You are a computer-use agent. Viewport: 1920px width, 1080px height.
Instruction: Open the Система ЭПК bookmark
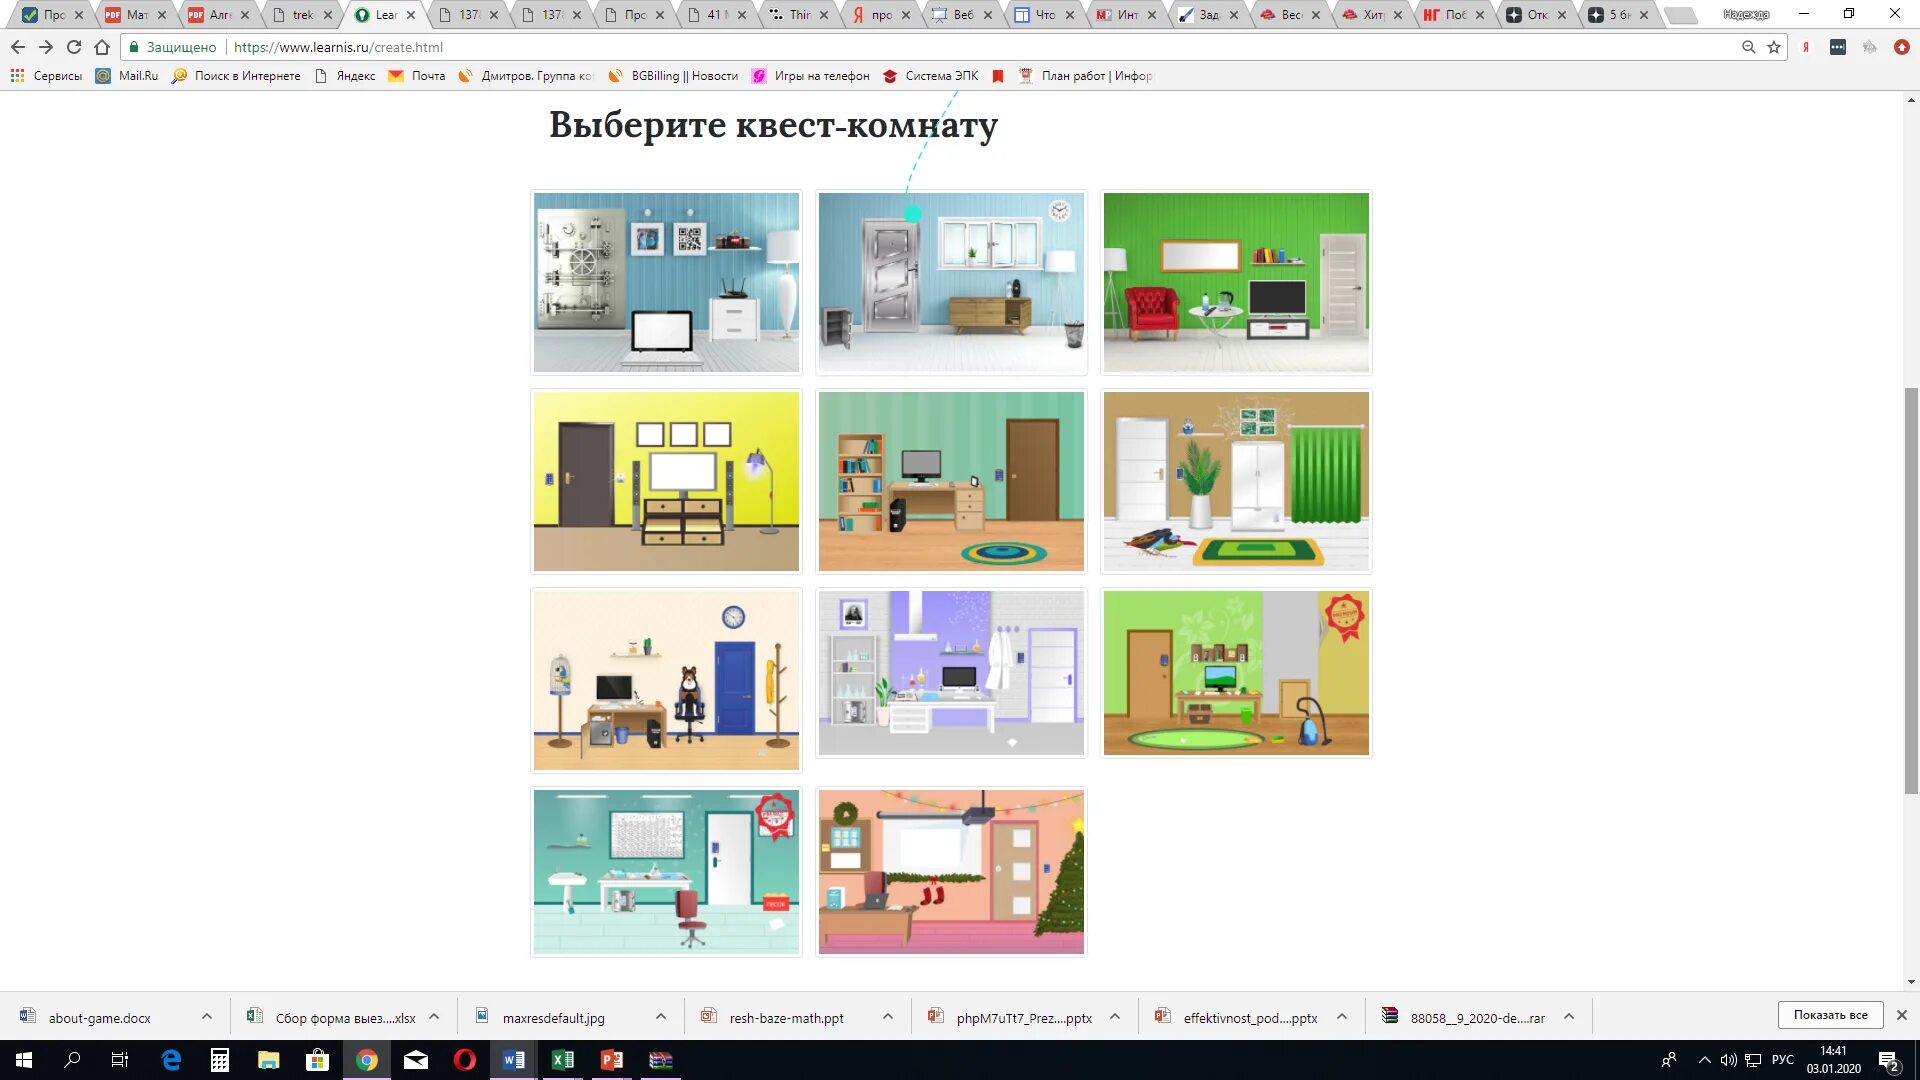tap(930, 76)
